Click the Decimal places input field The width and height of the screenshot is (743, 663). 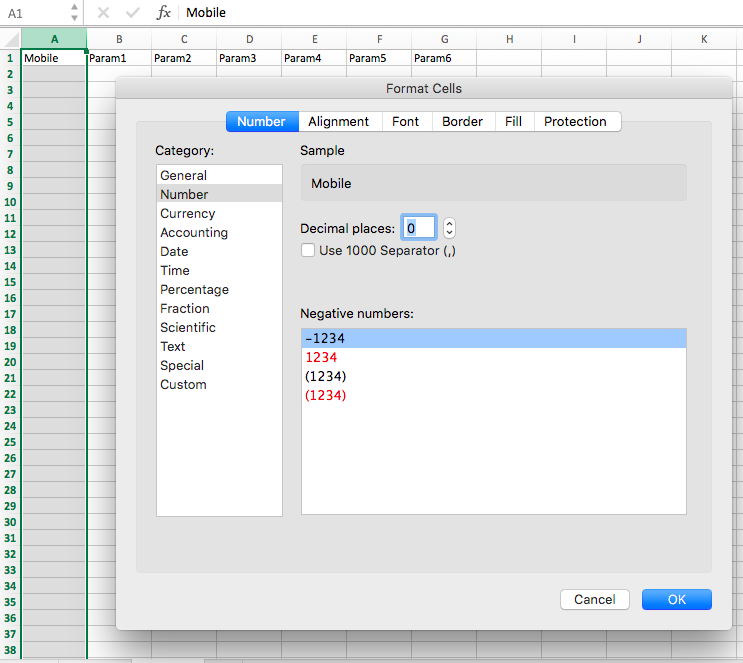(418, 228)
